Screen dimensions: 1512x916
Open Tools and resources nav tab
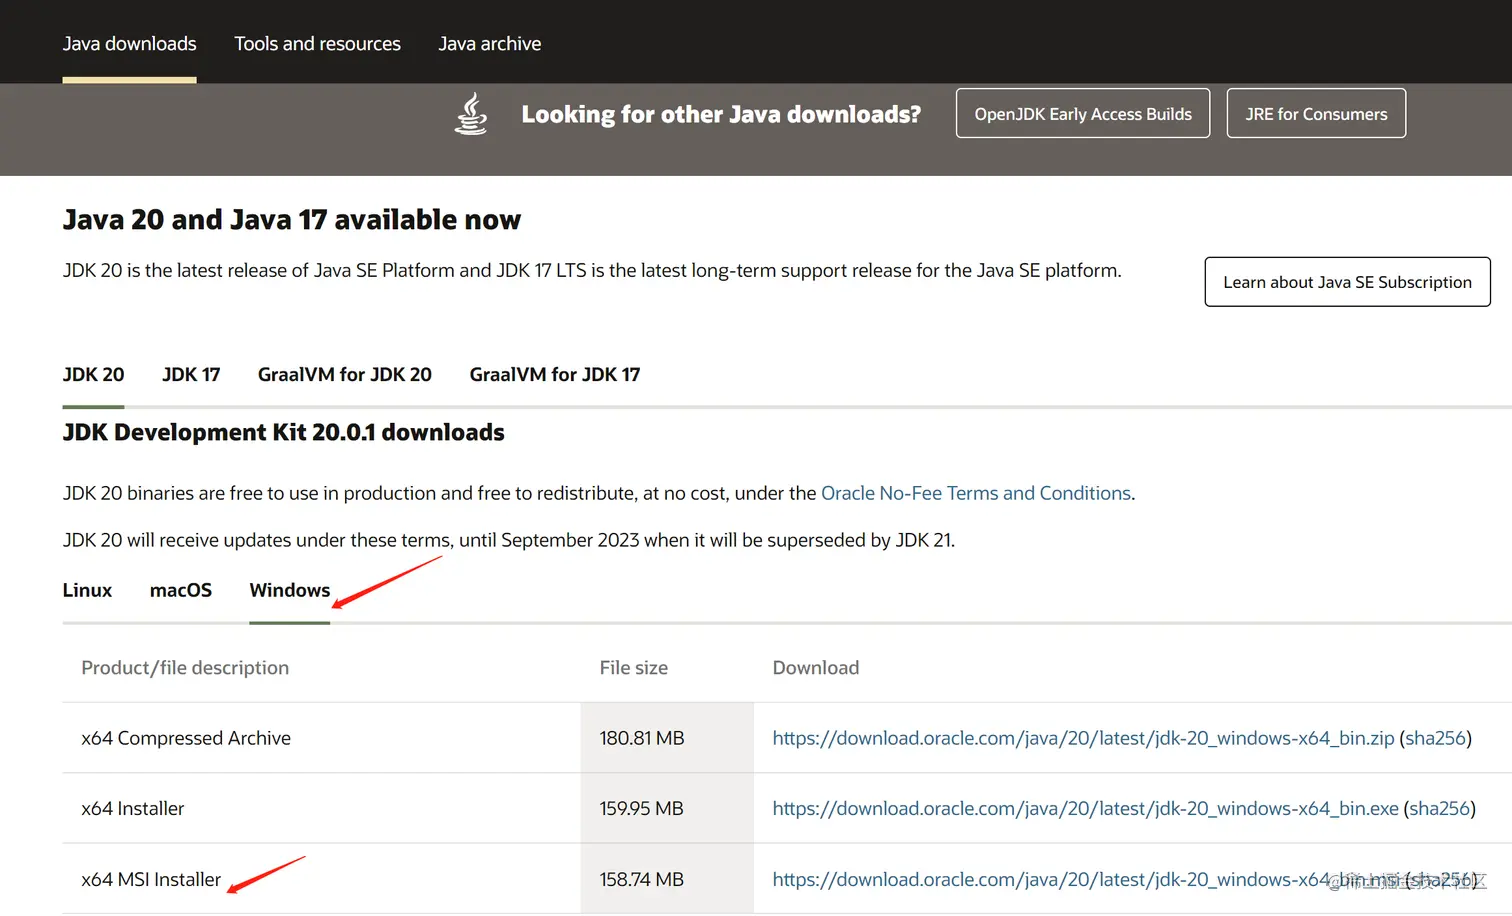[317, 44]
